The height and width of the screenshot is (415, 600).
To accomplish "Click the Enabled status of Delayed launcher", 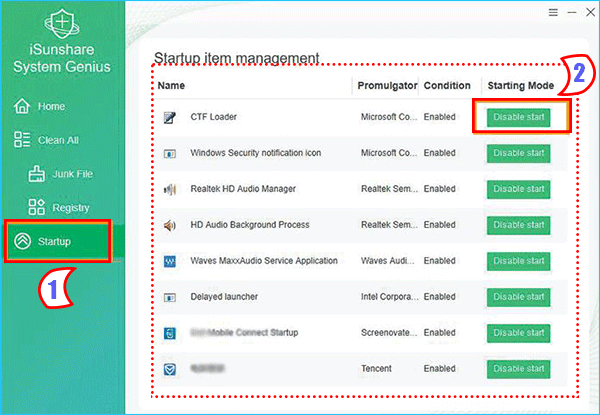I will pyautogui.click(x=439, y=296).
